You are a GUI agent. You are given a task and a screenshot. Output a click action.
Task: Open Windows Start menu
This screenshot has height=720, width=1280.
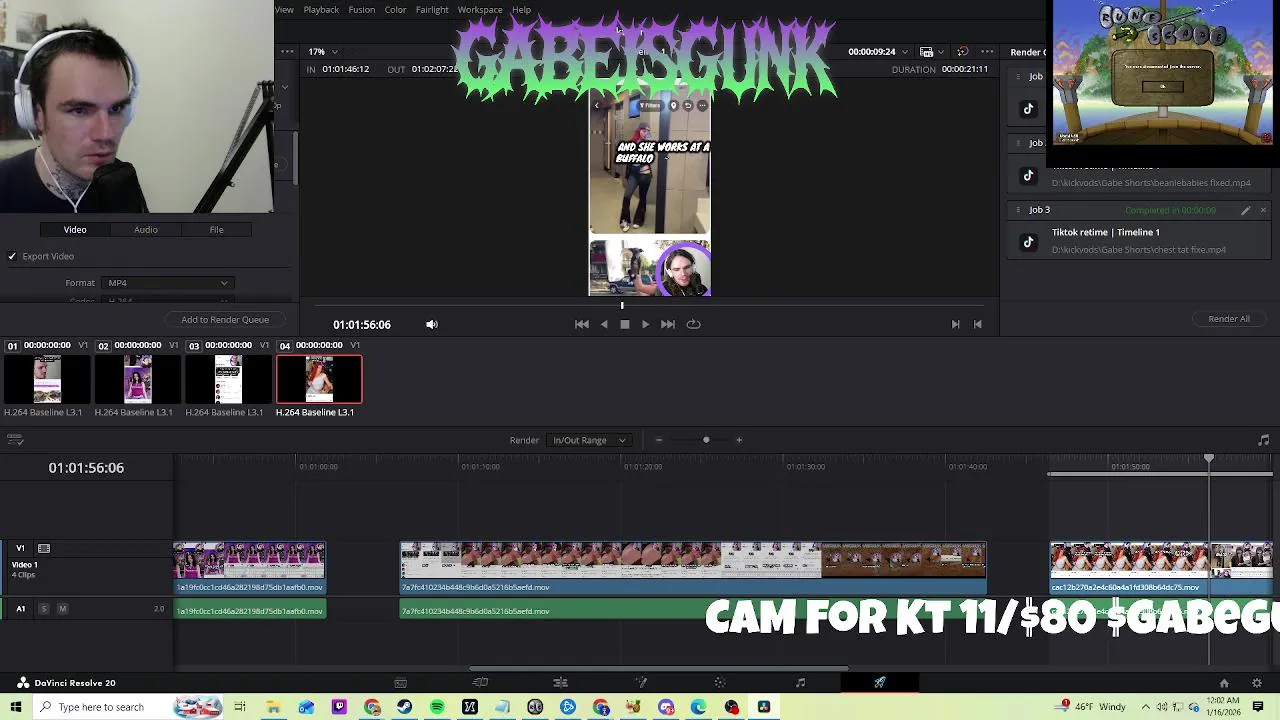[x=16, y=707]
